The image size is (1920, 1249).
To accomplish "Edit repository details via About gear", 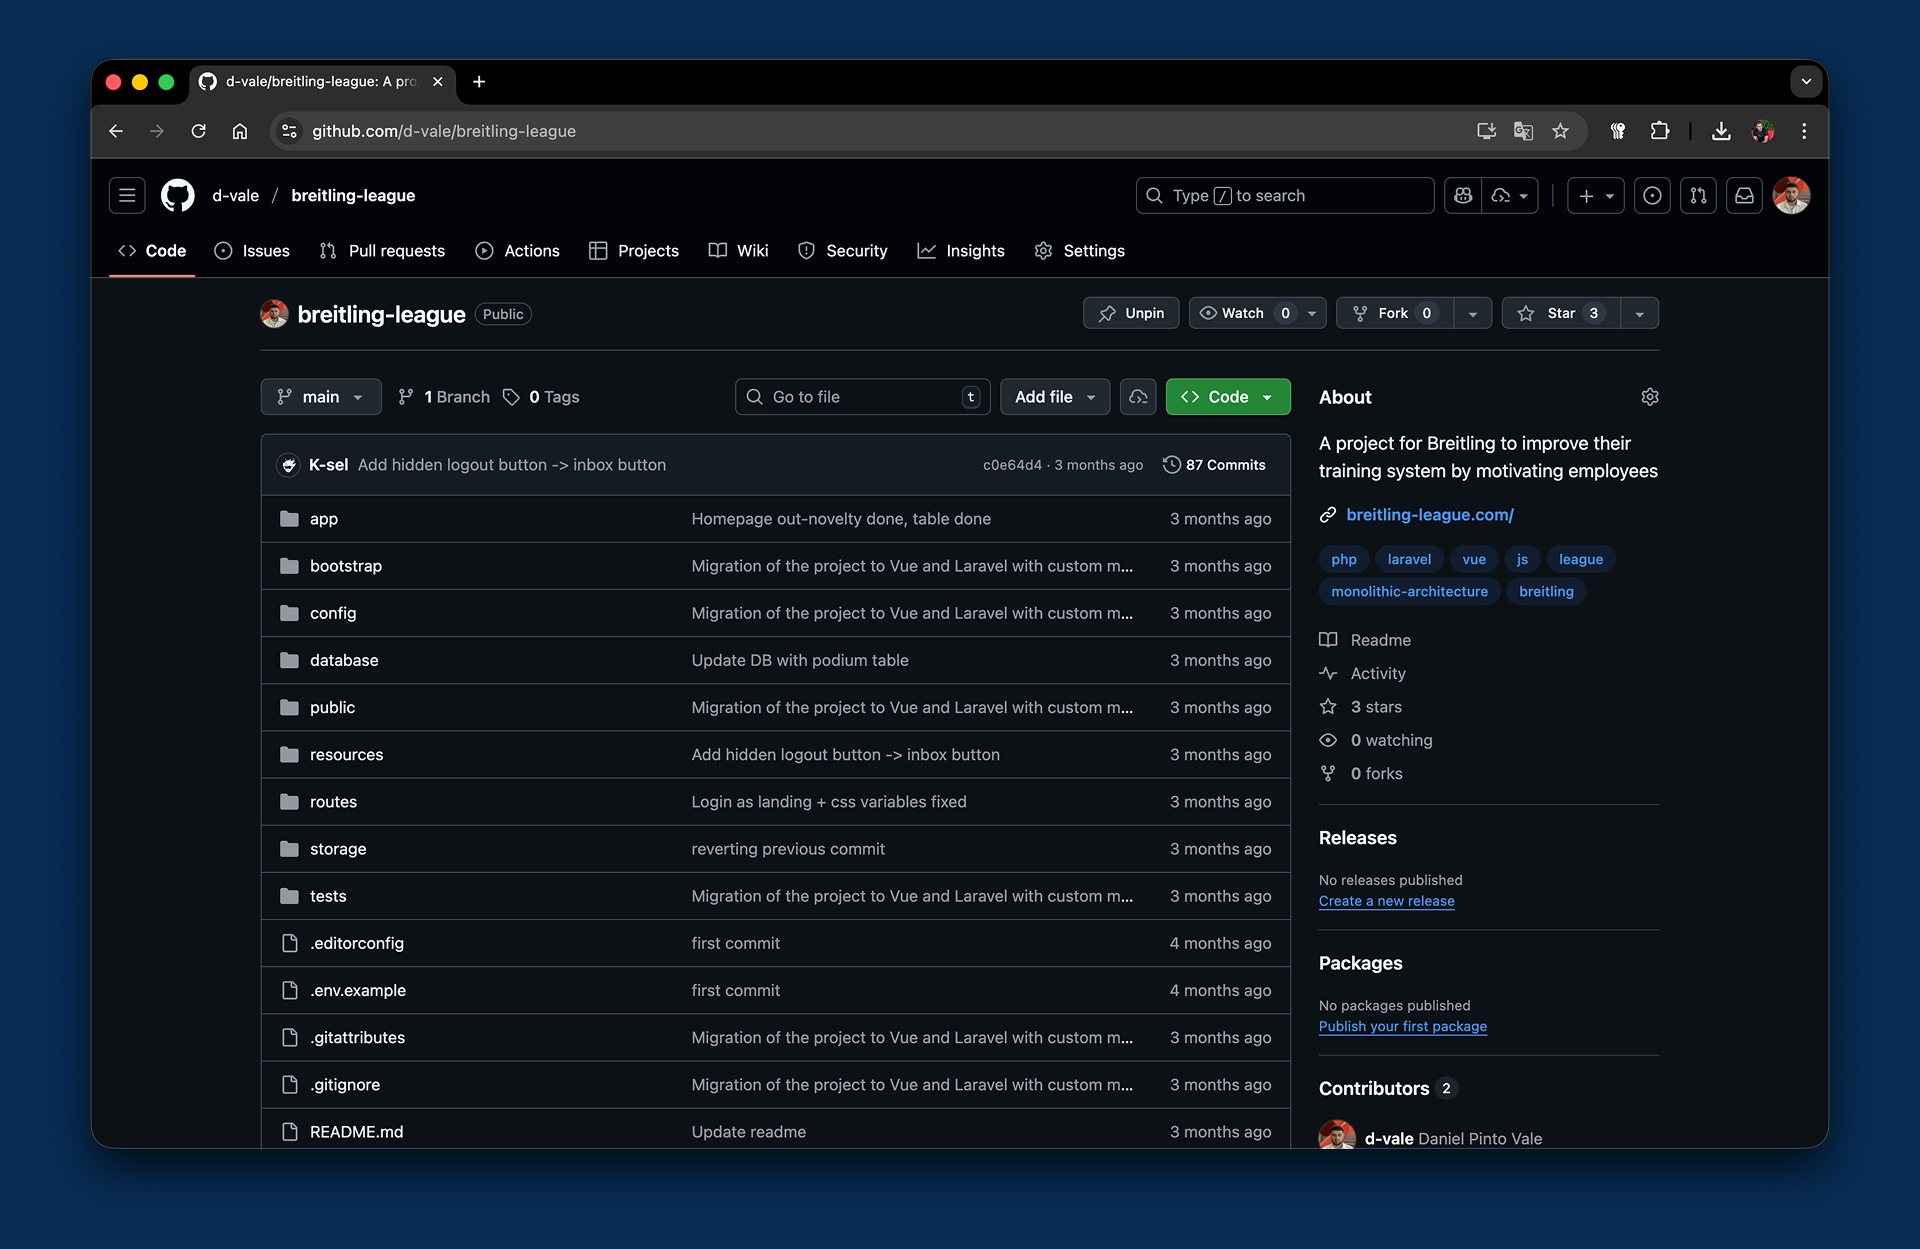I will pos(1649,397).
